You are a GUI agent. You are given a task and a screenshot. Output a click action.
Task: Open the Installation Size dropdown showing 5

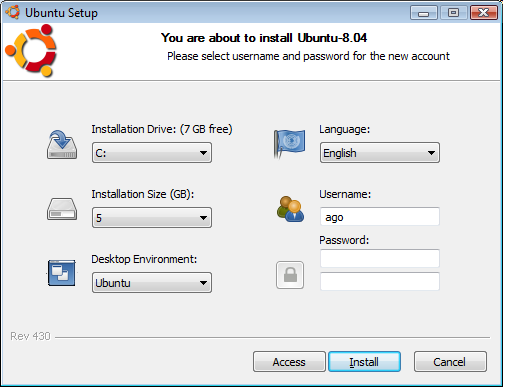(152, 218)
